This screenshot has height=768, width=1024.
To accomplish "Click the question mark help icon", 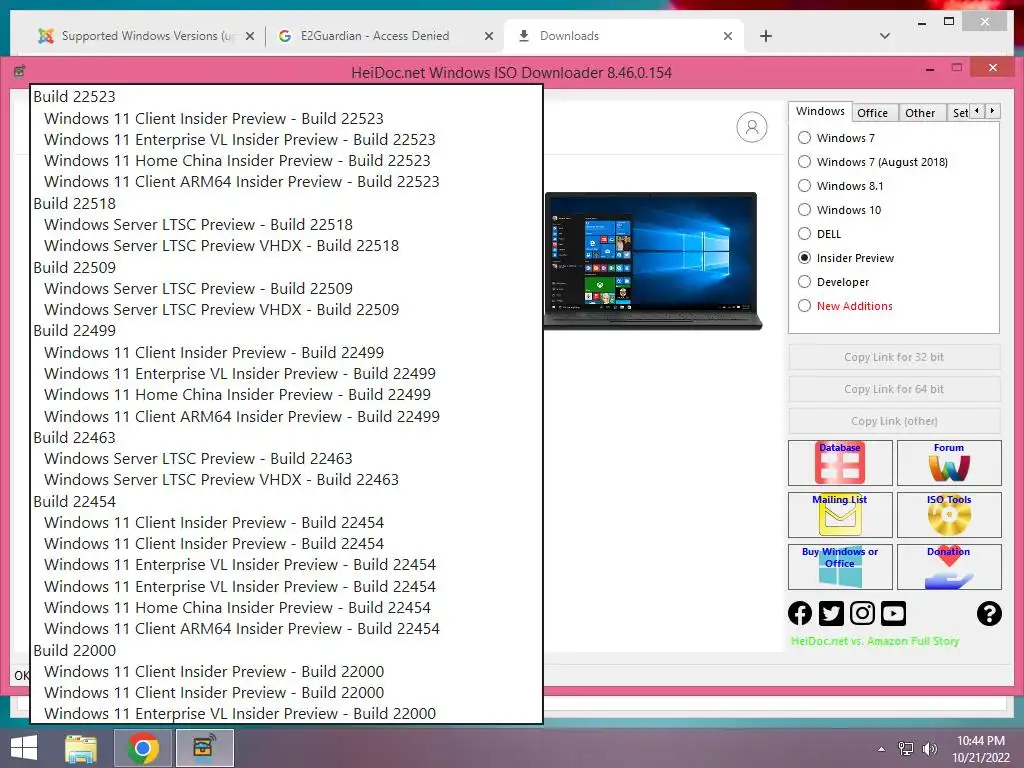I will (x=989, y=613).
